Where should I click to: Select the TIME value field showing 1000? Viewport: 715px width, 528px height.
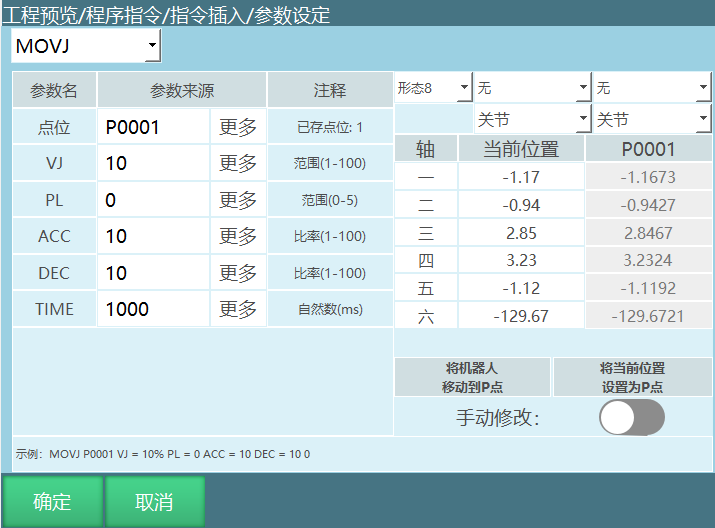point(153,309)
